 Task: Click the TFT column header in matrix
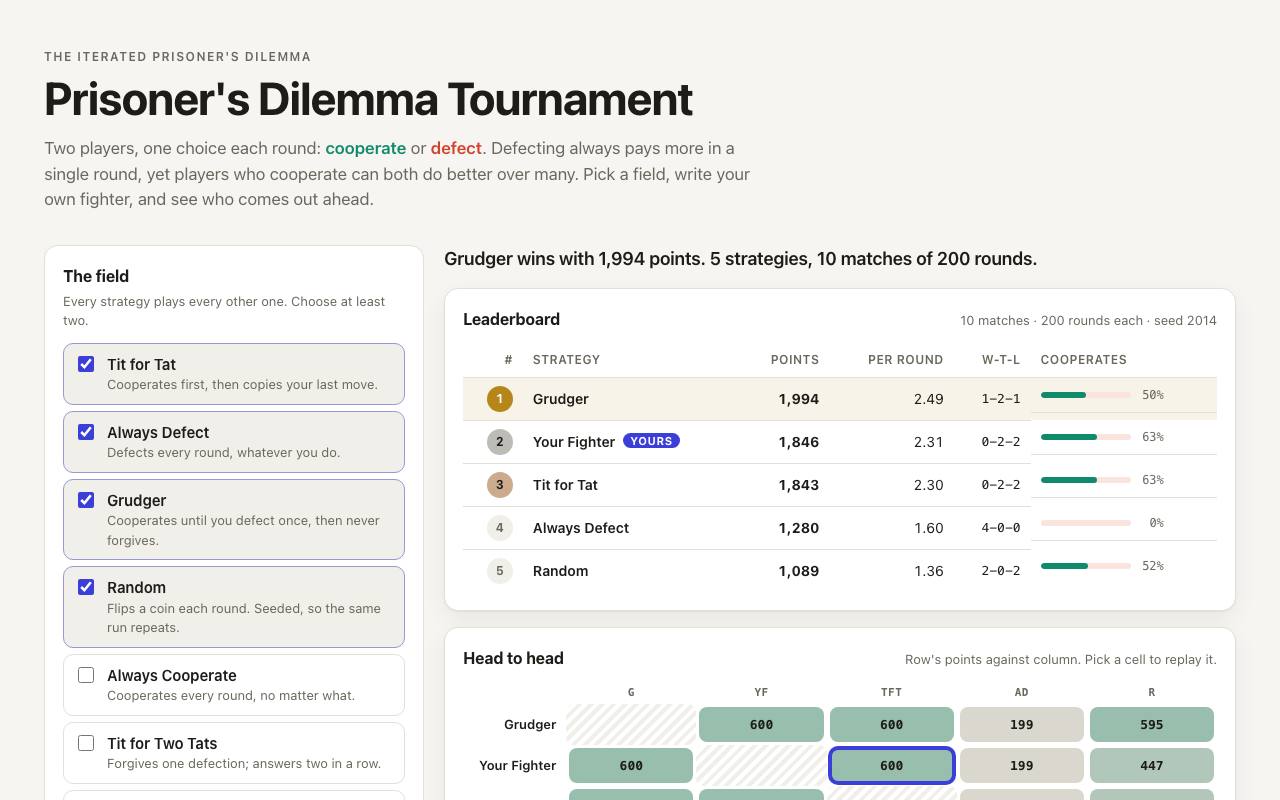point(891,692)
